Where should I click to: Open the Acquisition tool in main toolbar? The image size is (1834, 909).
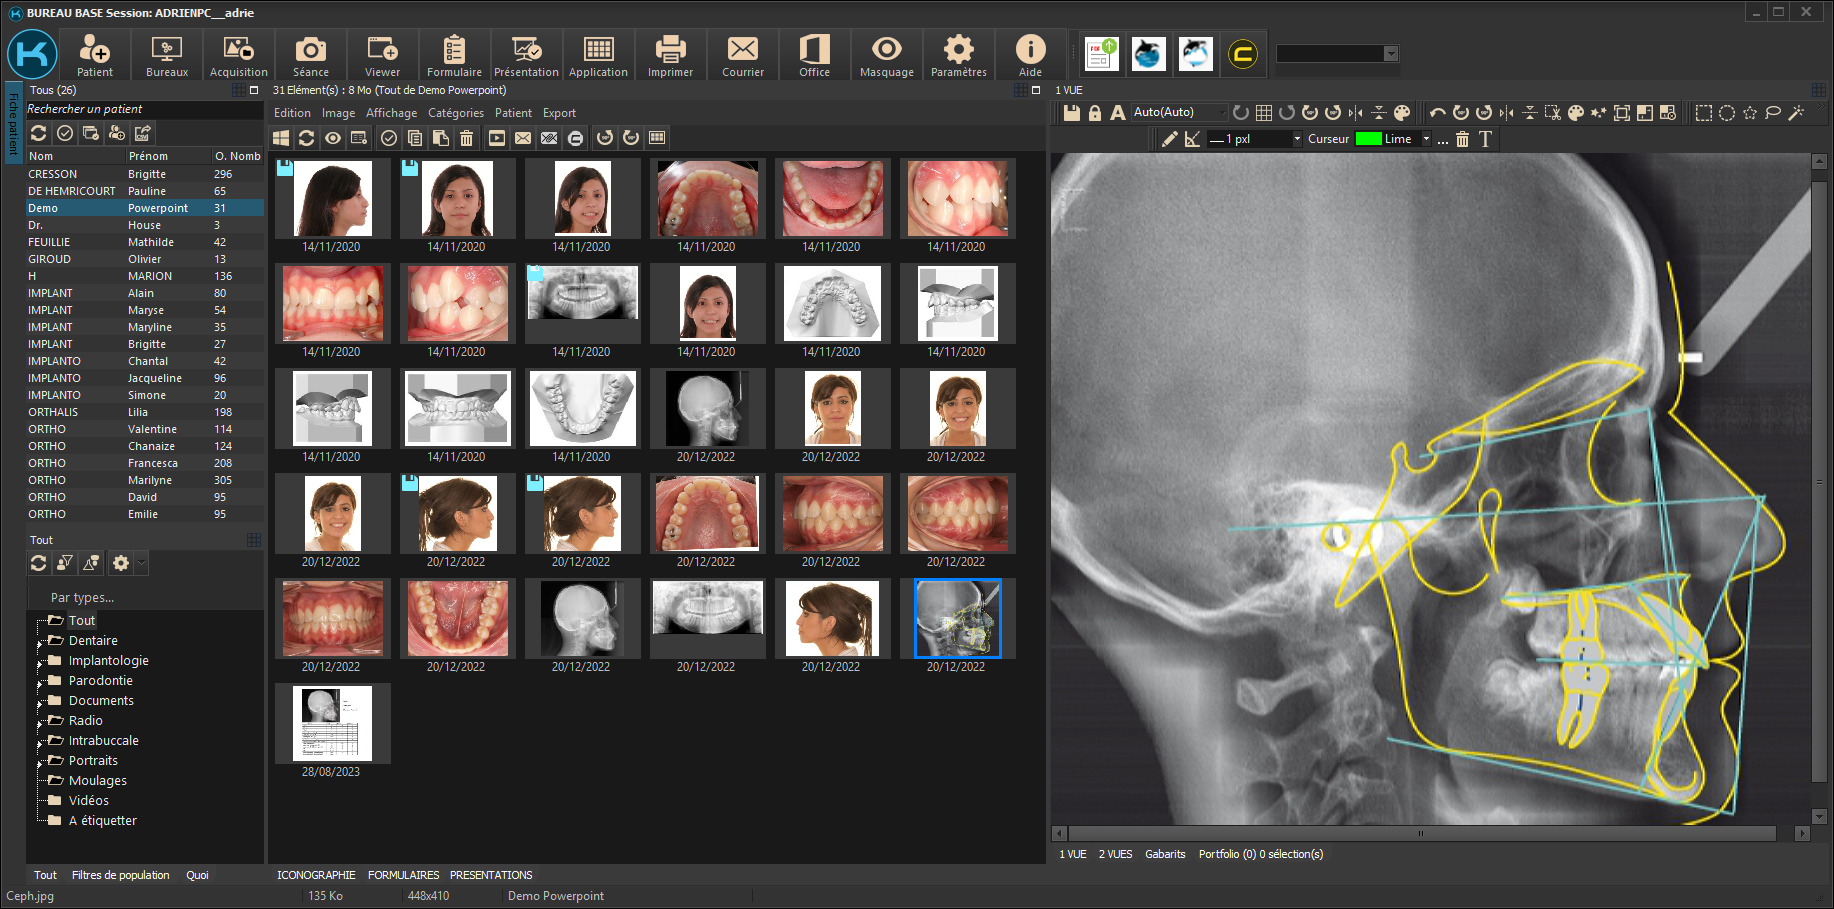238,55
